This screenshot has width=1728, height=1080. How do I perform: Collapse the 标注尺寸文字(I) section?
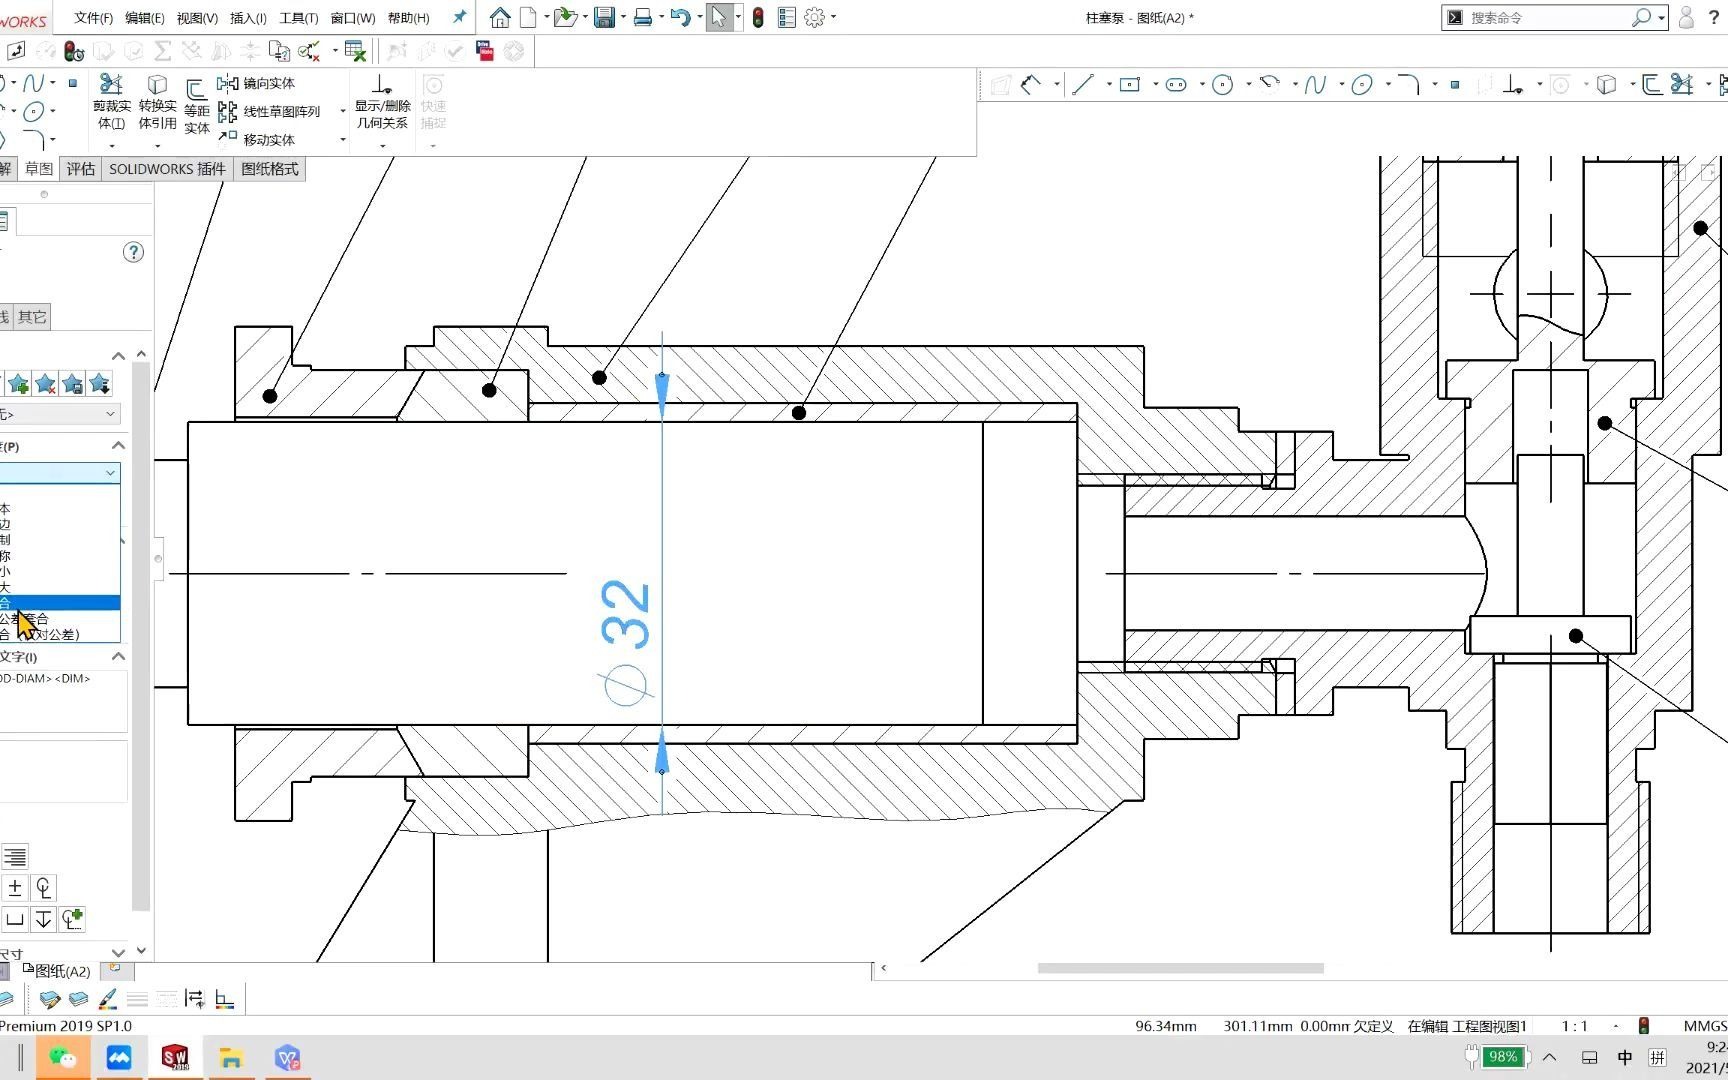pos(118,656)
